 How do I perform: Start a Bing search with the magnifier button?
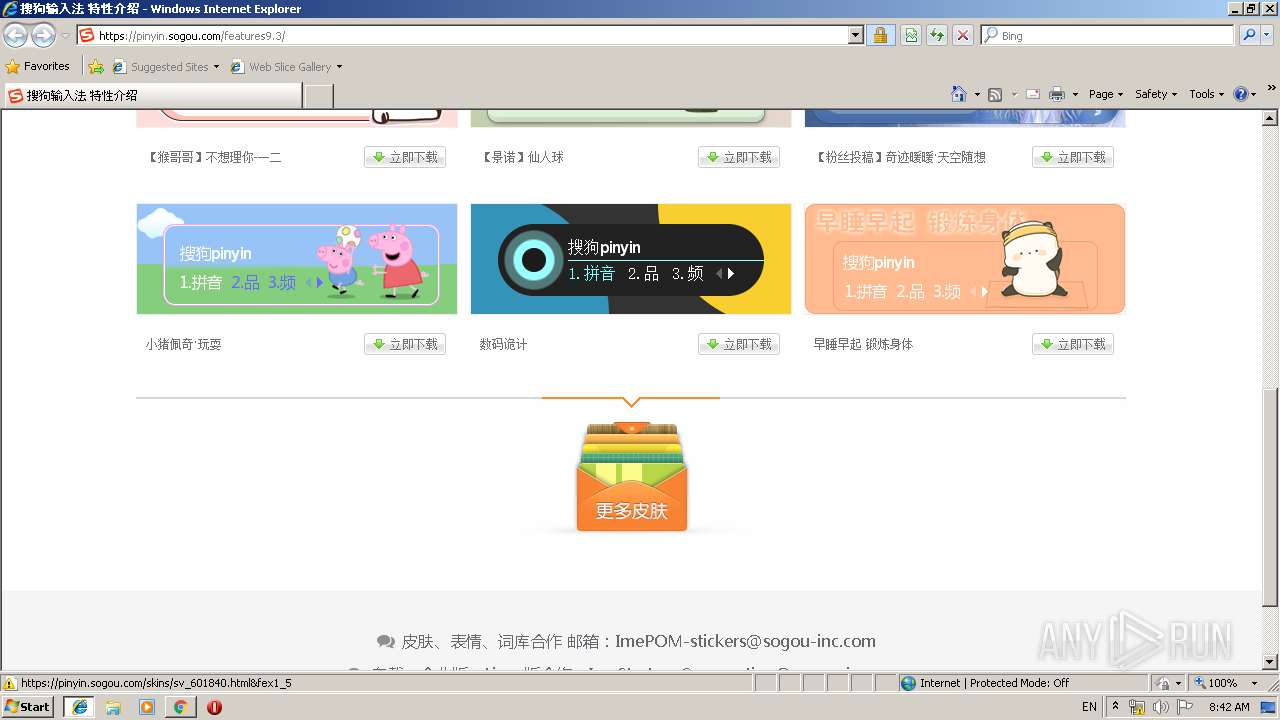[1249, 35]
